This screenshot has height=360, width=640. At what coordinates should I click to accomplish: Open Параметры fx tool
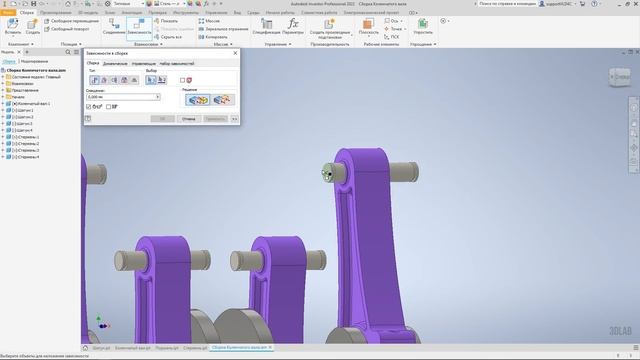point(293,26)
